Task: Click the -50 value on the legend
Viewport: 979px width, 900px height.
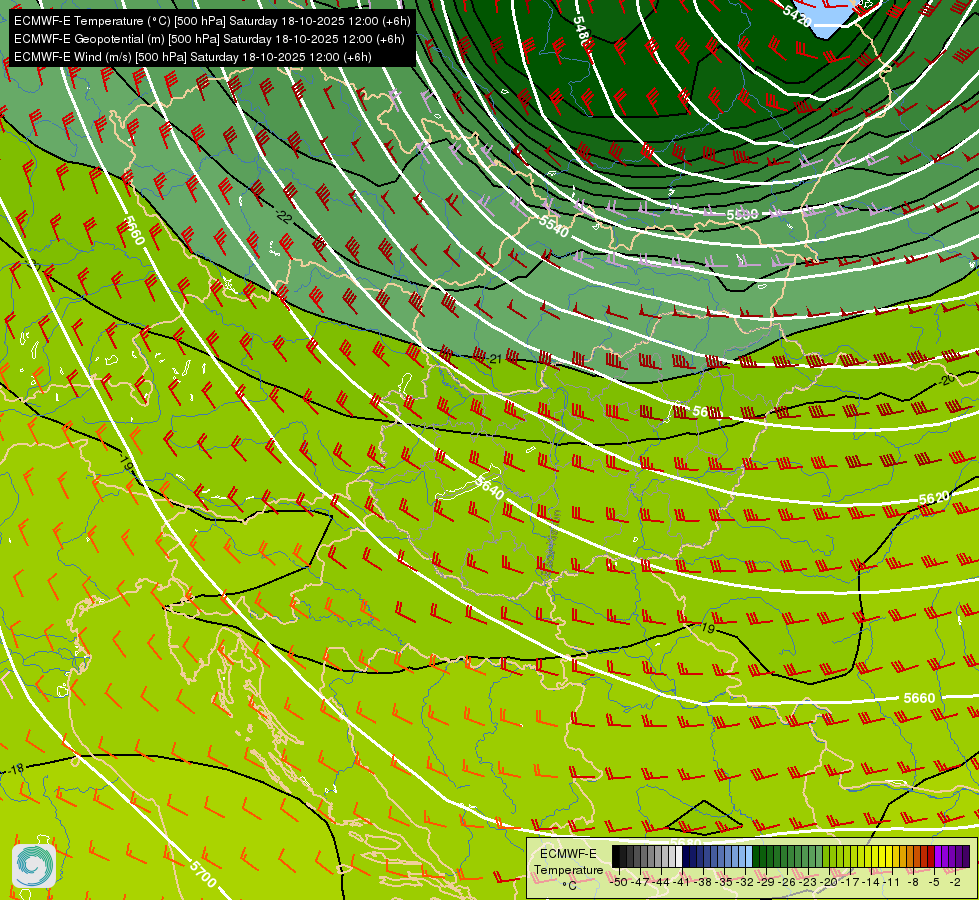Action: coord(619,883)
